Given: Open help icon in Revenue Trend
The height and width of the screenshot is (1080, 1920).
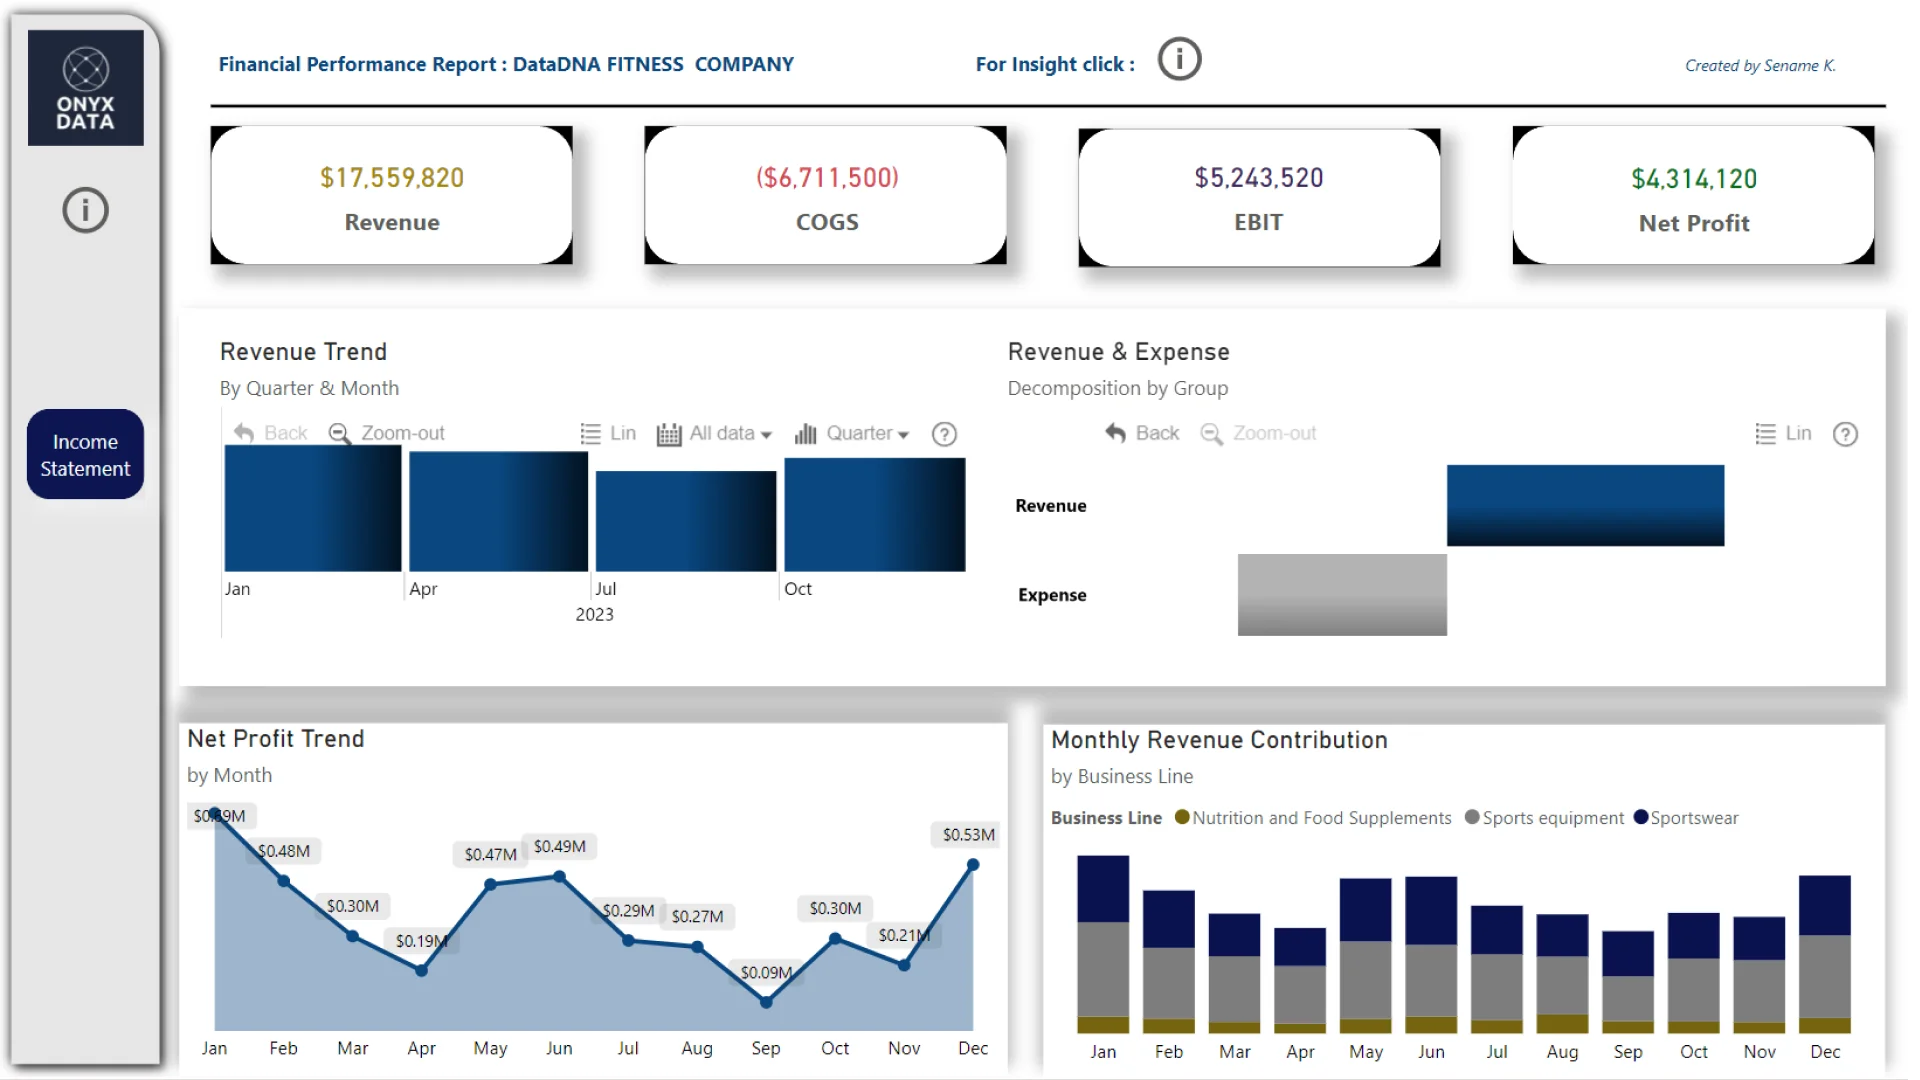Looking at the screenshot, I should [944, 434].
